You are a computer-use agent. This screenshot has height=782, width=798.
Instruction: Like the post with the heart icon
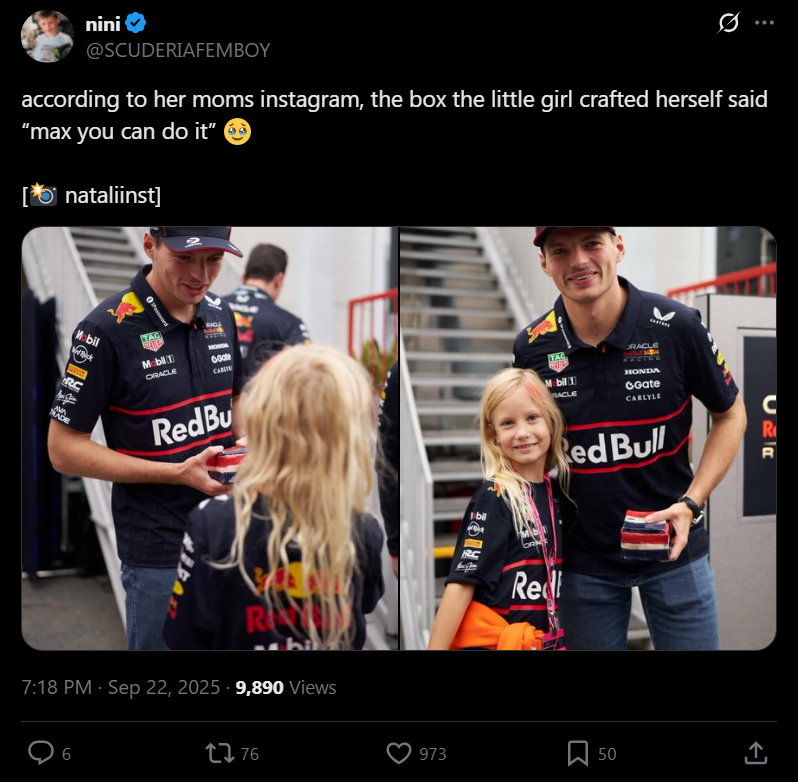pos(398,753)
